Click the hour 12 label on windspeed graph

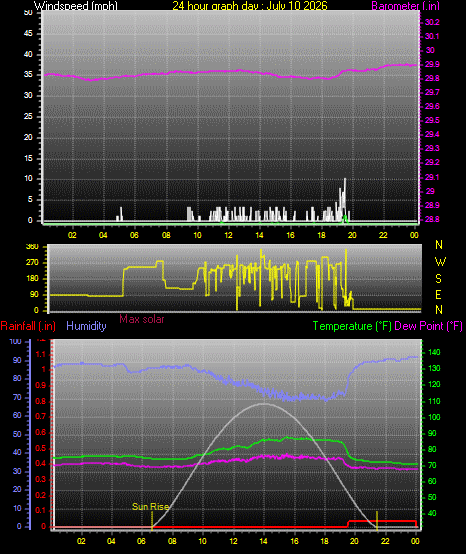tap(228, 235)
